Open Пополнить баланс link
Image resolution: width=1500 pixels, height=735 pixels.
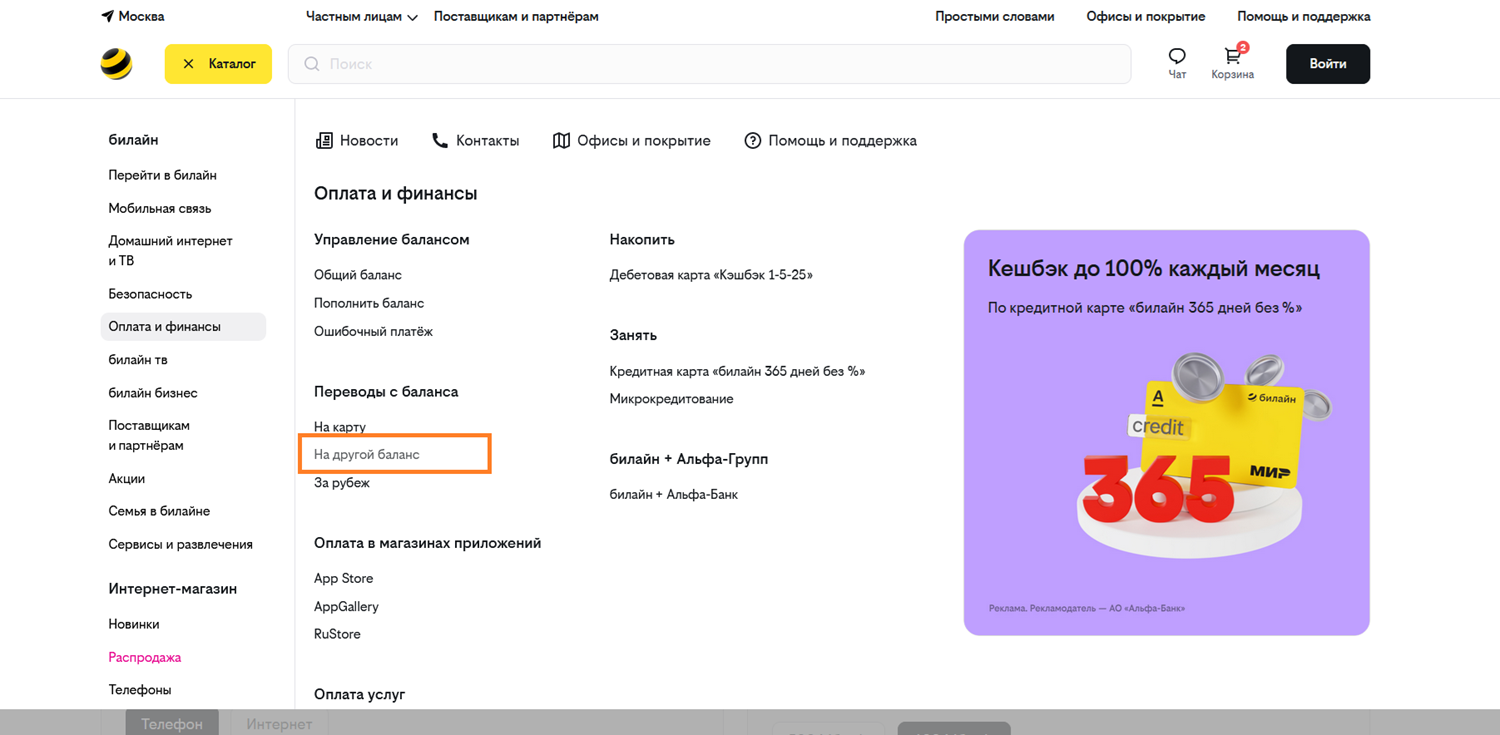369,303
